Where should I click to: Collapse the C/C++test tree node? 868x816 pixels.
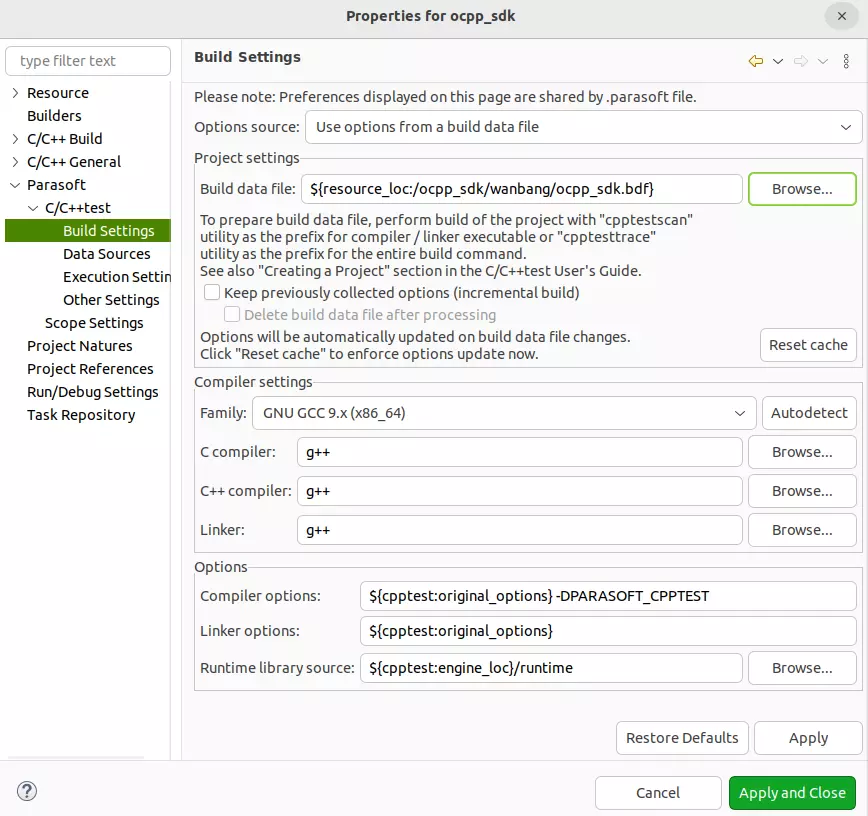(x=33, y=208)
